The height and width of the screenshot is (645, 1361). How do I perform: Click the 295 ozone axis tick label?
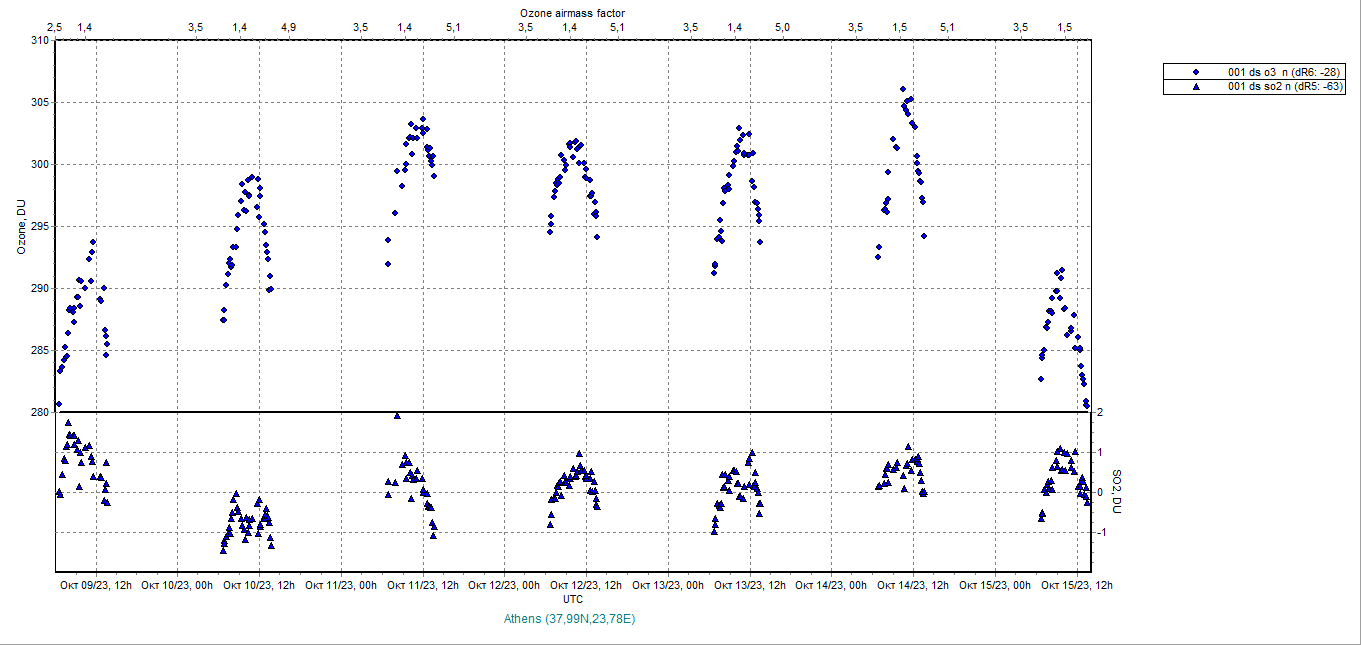tap(39, 226)
